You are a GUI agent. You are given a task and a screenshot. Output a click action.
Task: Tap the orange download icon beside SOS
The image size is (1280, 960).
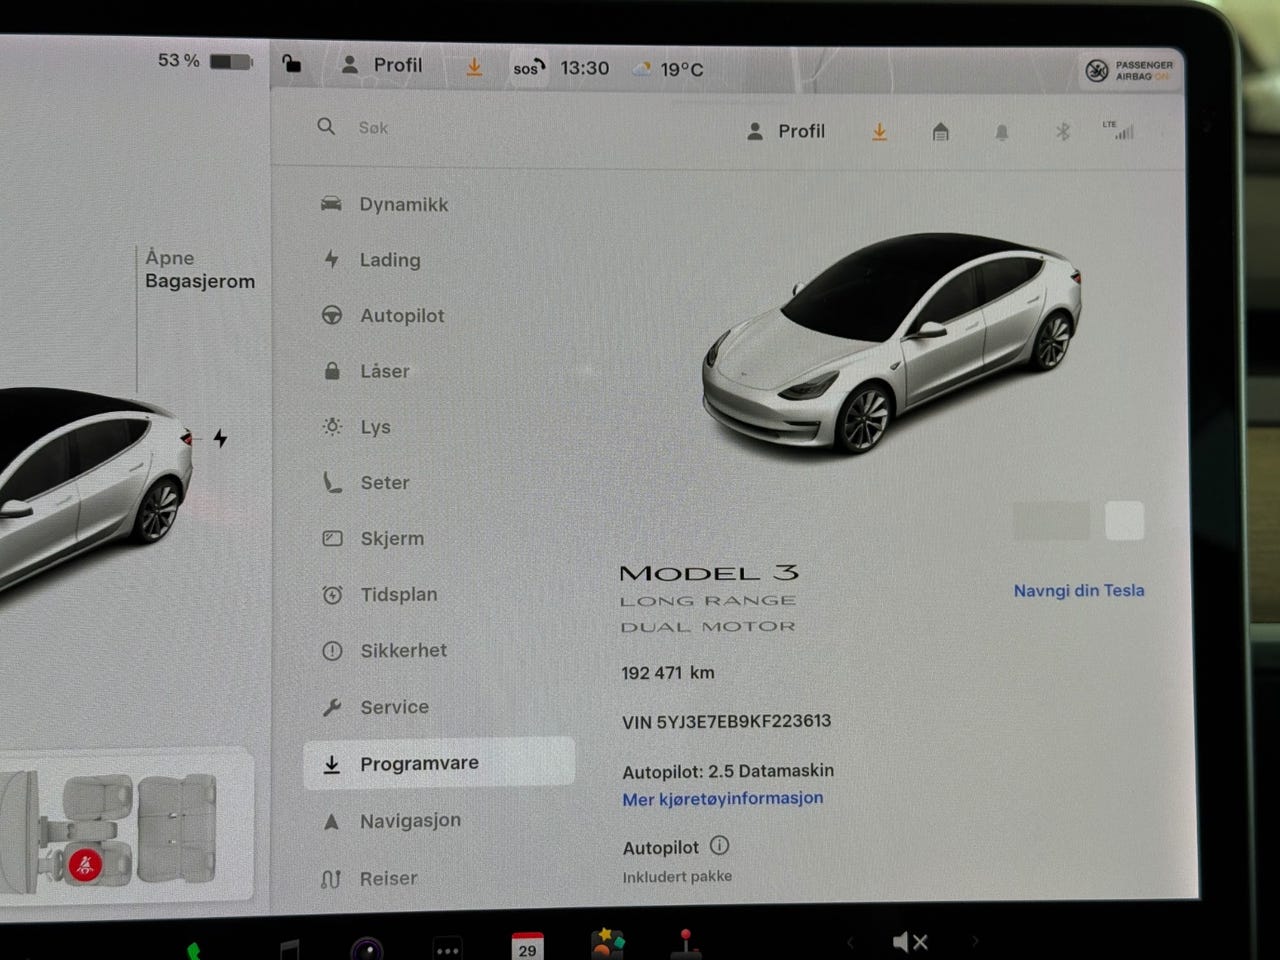click(x=474, y=67)
